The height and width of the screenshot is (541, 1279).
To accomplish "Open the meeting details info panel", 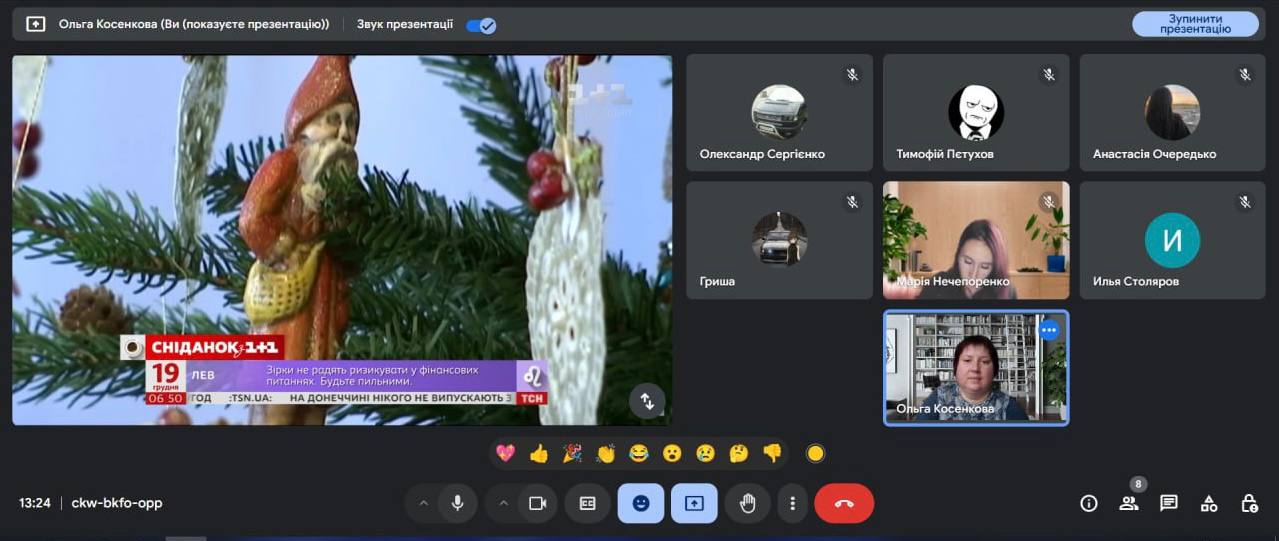I will click(x=1089, y=503).
